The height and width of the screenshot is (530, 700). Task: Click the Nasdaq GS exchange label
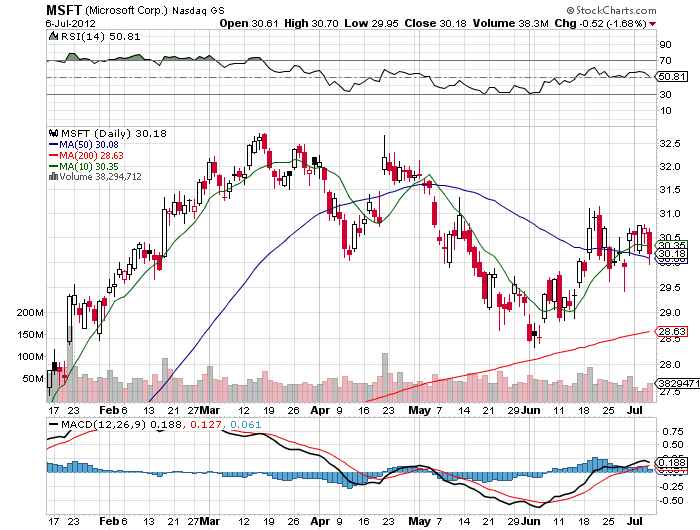coord(198,10)
